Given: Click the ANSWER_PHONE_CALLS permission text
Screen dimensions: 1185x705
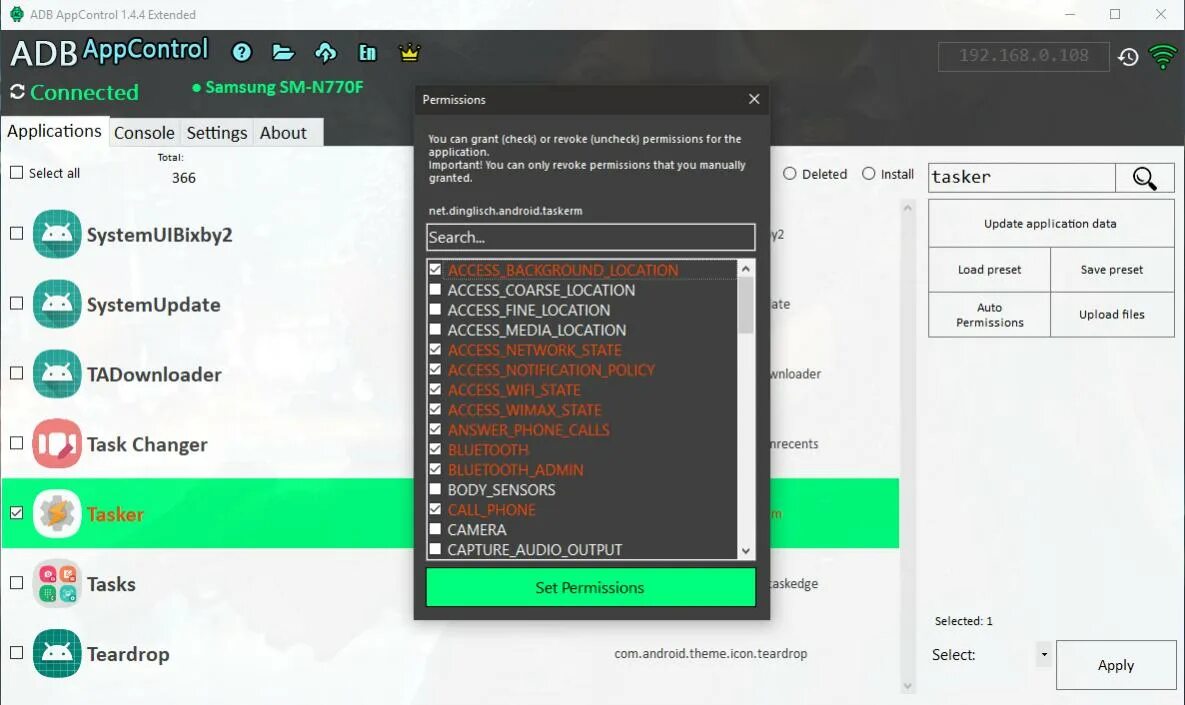Looking at the screenshot, I should pyautogui.click(x=528, y=430).
